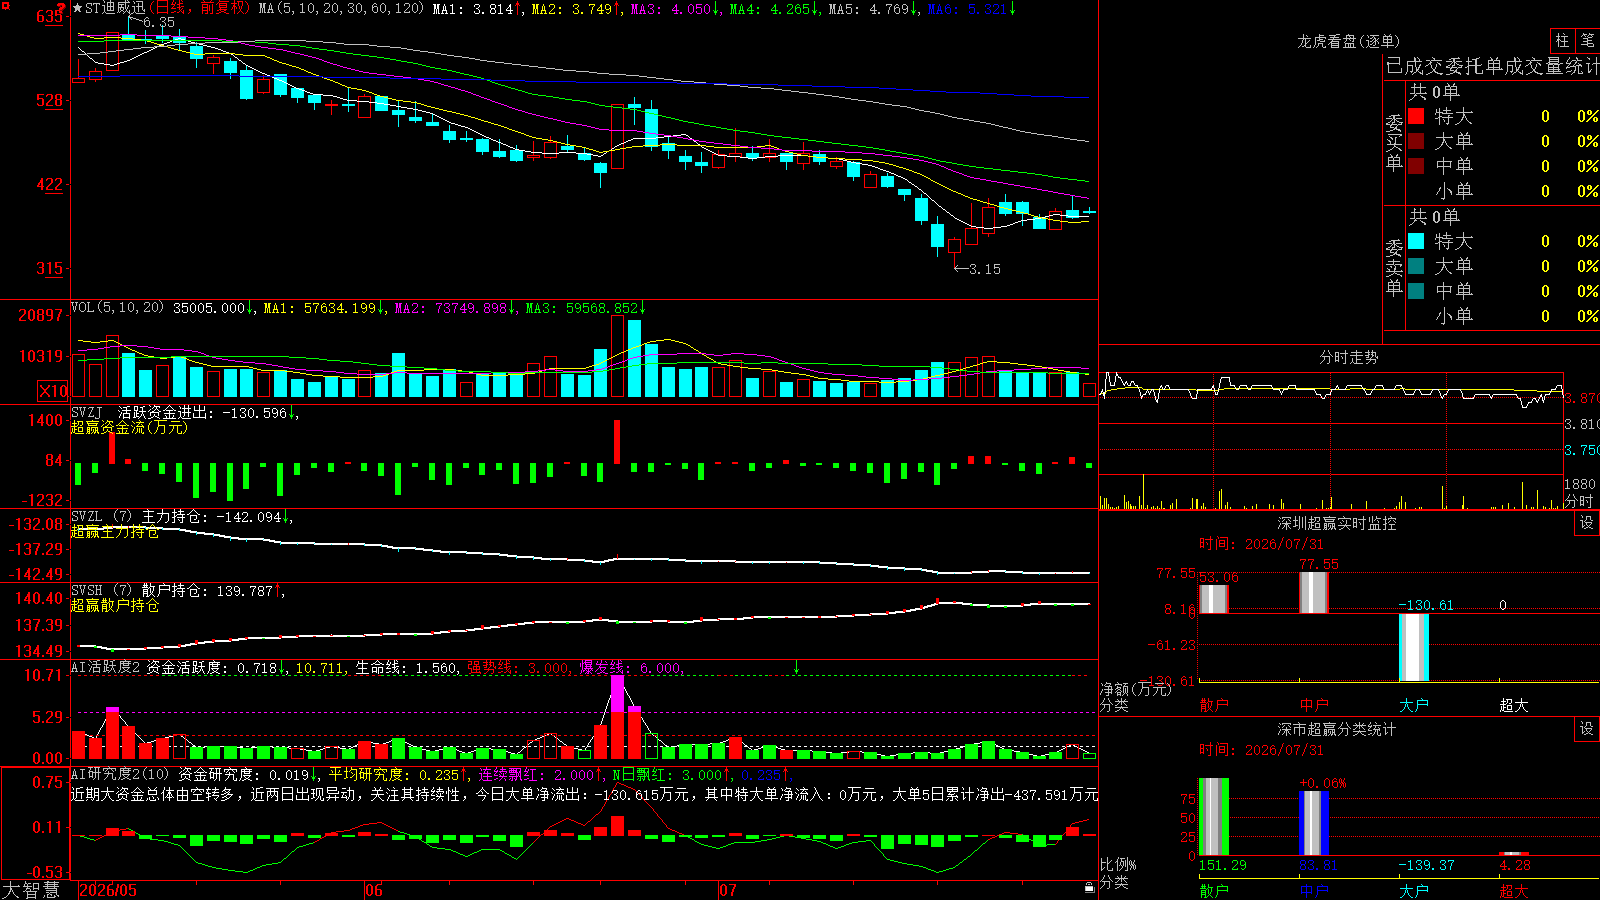The height and width of the screenshot is (900, 1600).
Task: Switch 龙虎看盘 to 柱 bar view
Action: 1562,41
